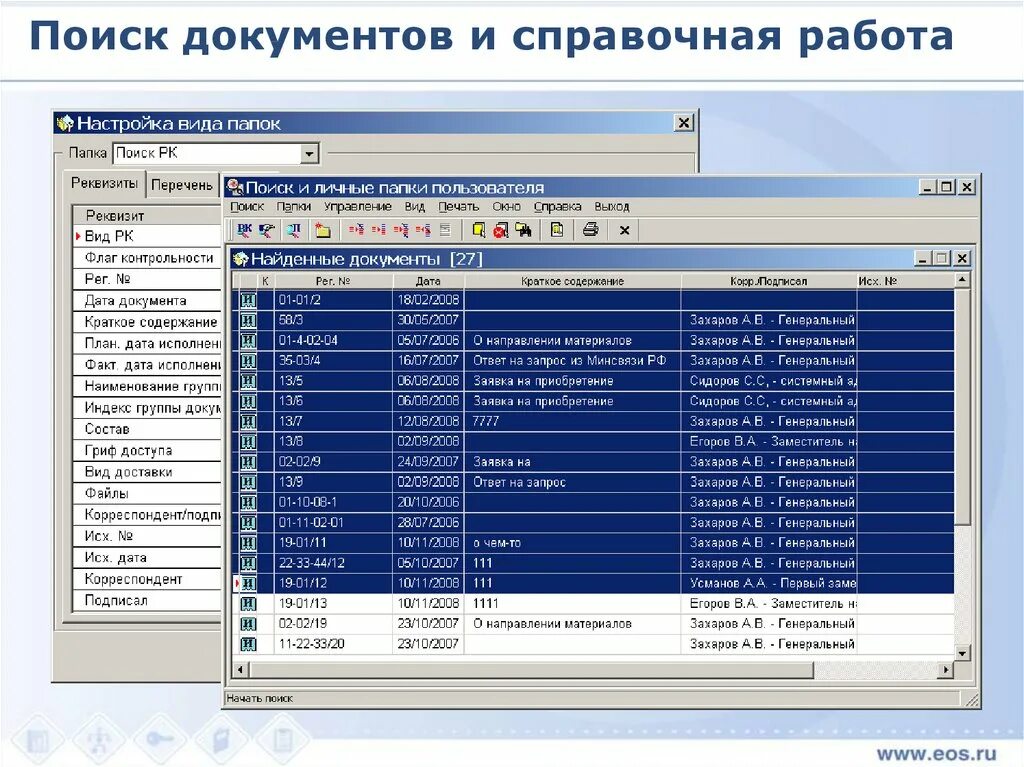Open the Поиск menu

click(247, 206)
